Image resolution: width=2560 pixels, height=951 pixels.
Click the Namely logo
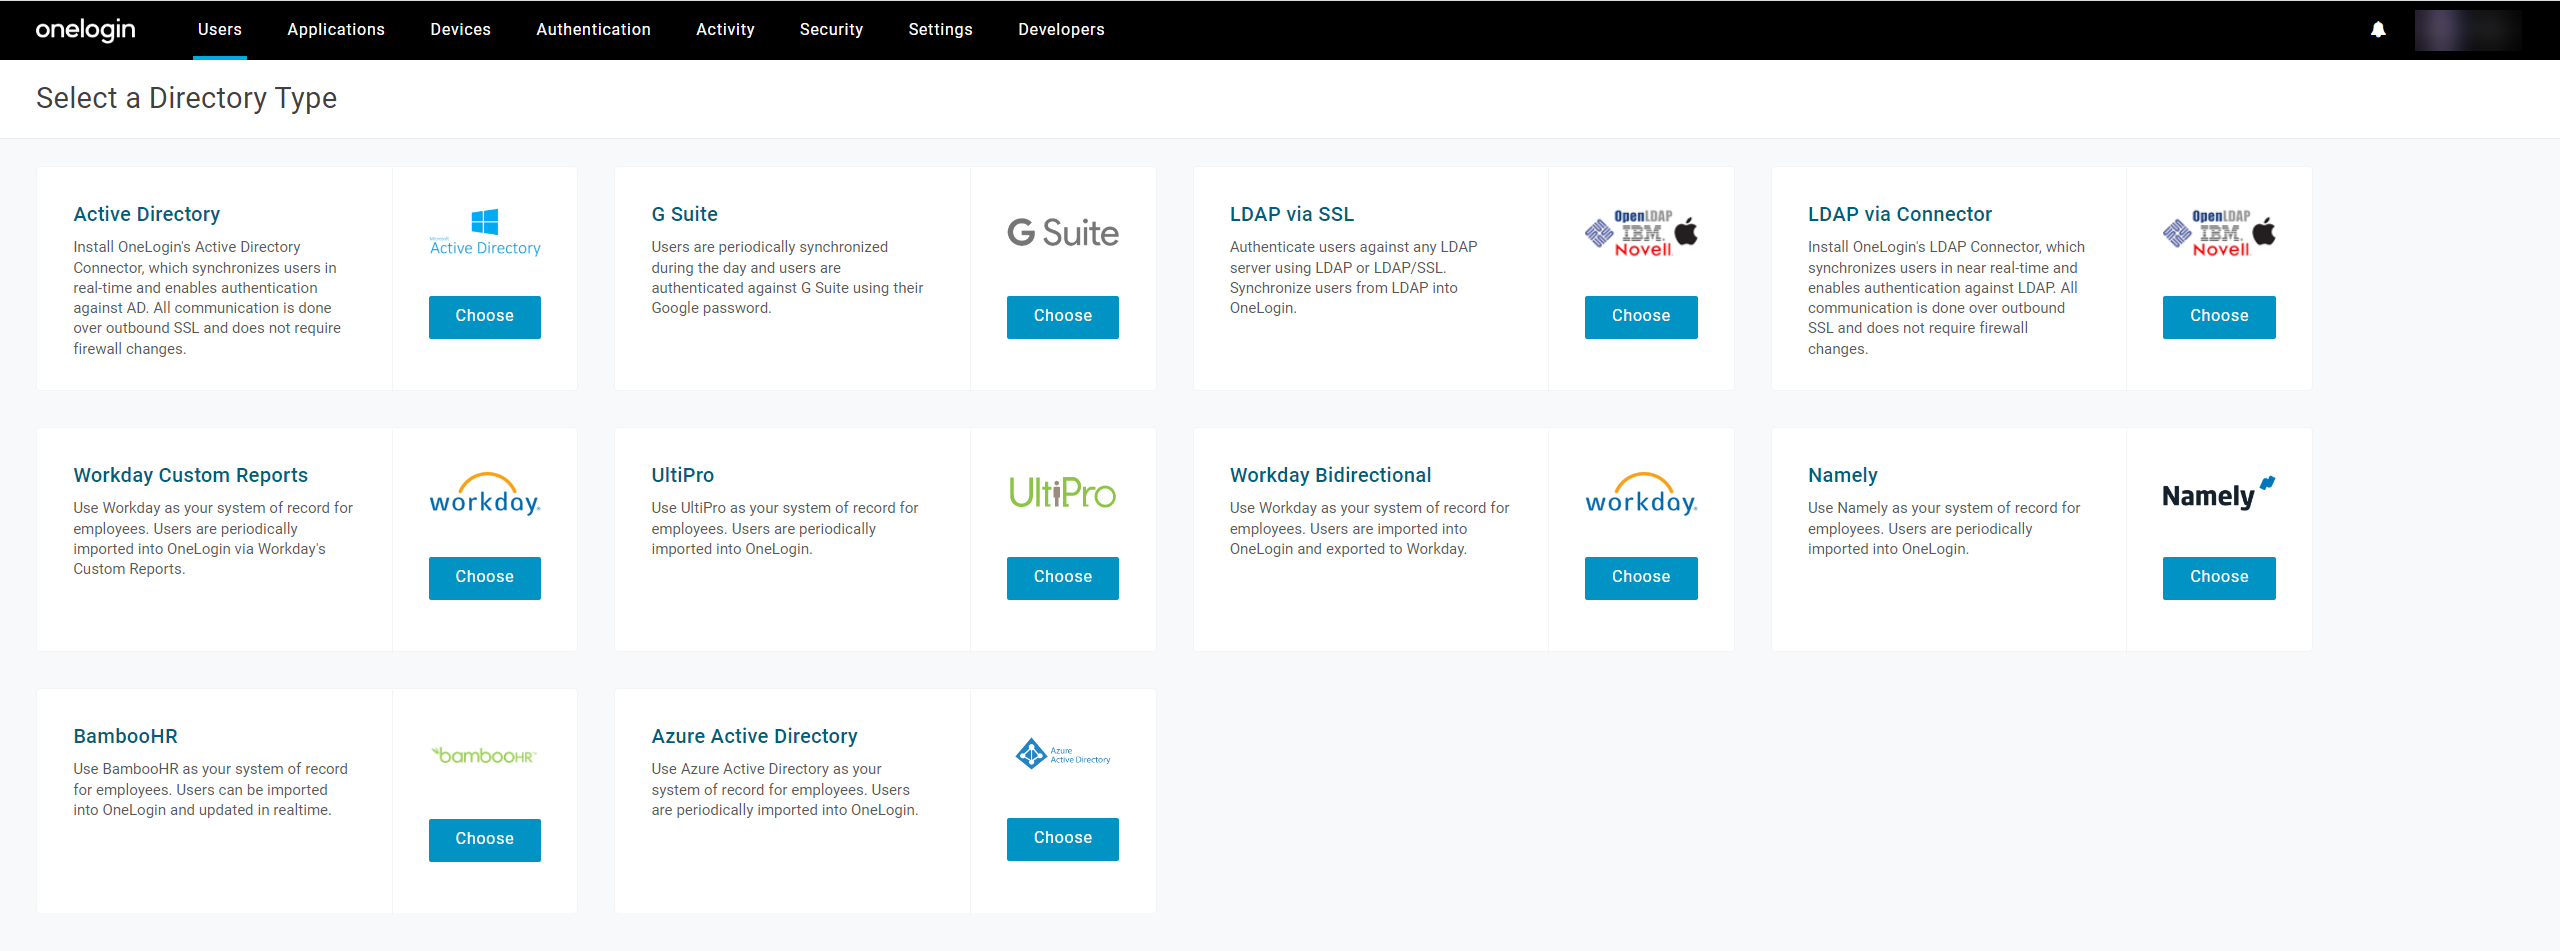2219,494
